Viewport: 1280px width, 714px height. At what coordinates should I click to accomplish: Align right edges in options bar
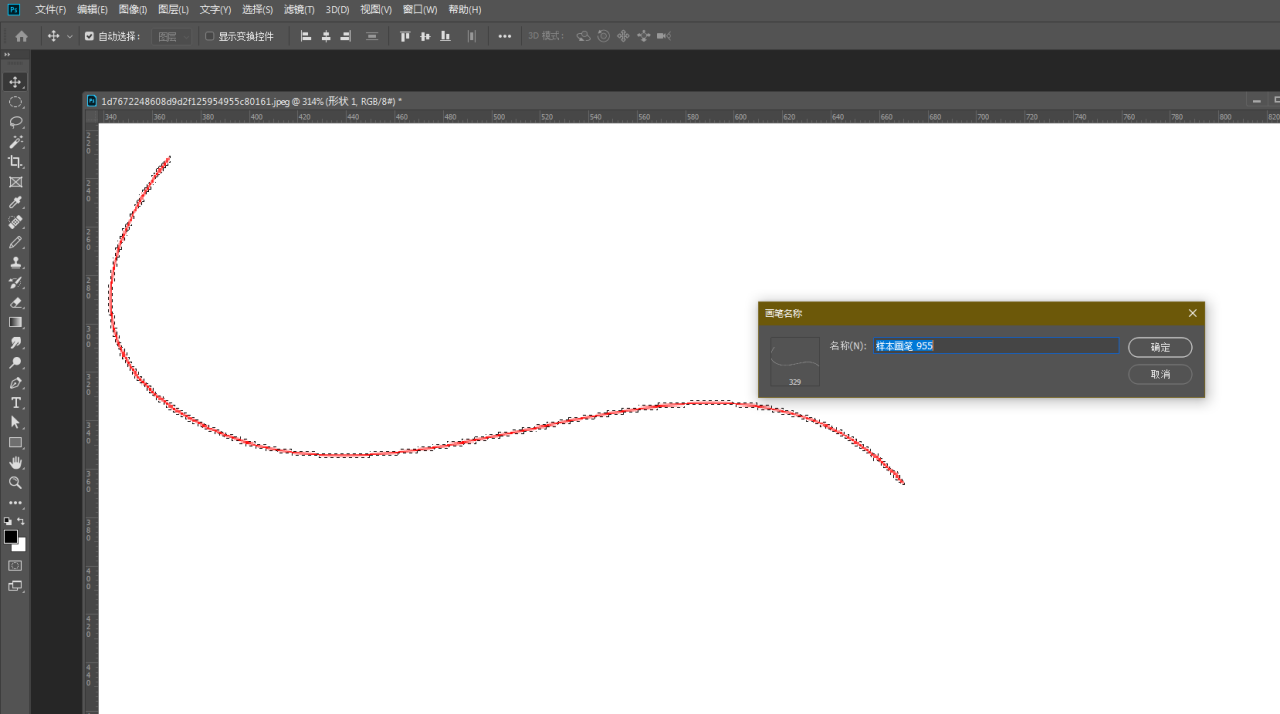click(346, 36)
